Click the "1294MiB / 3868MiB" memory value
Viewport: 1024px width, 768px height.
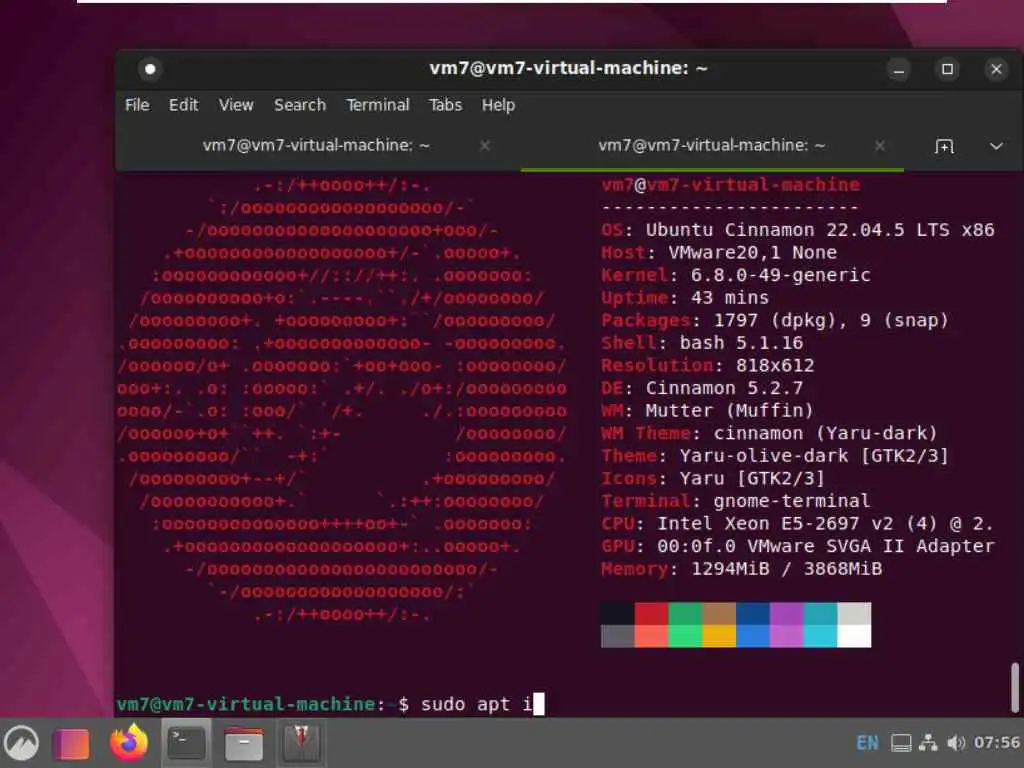[786, 569]
